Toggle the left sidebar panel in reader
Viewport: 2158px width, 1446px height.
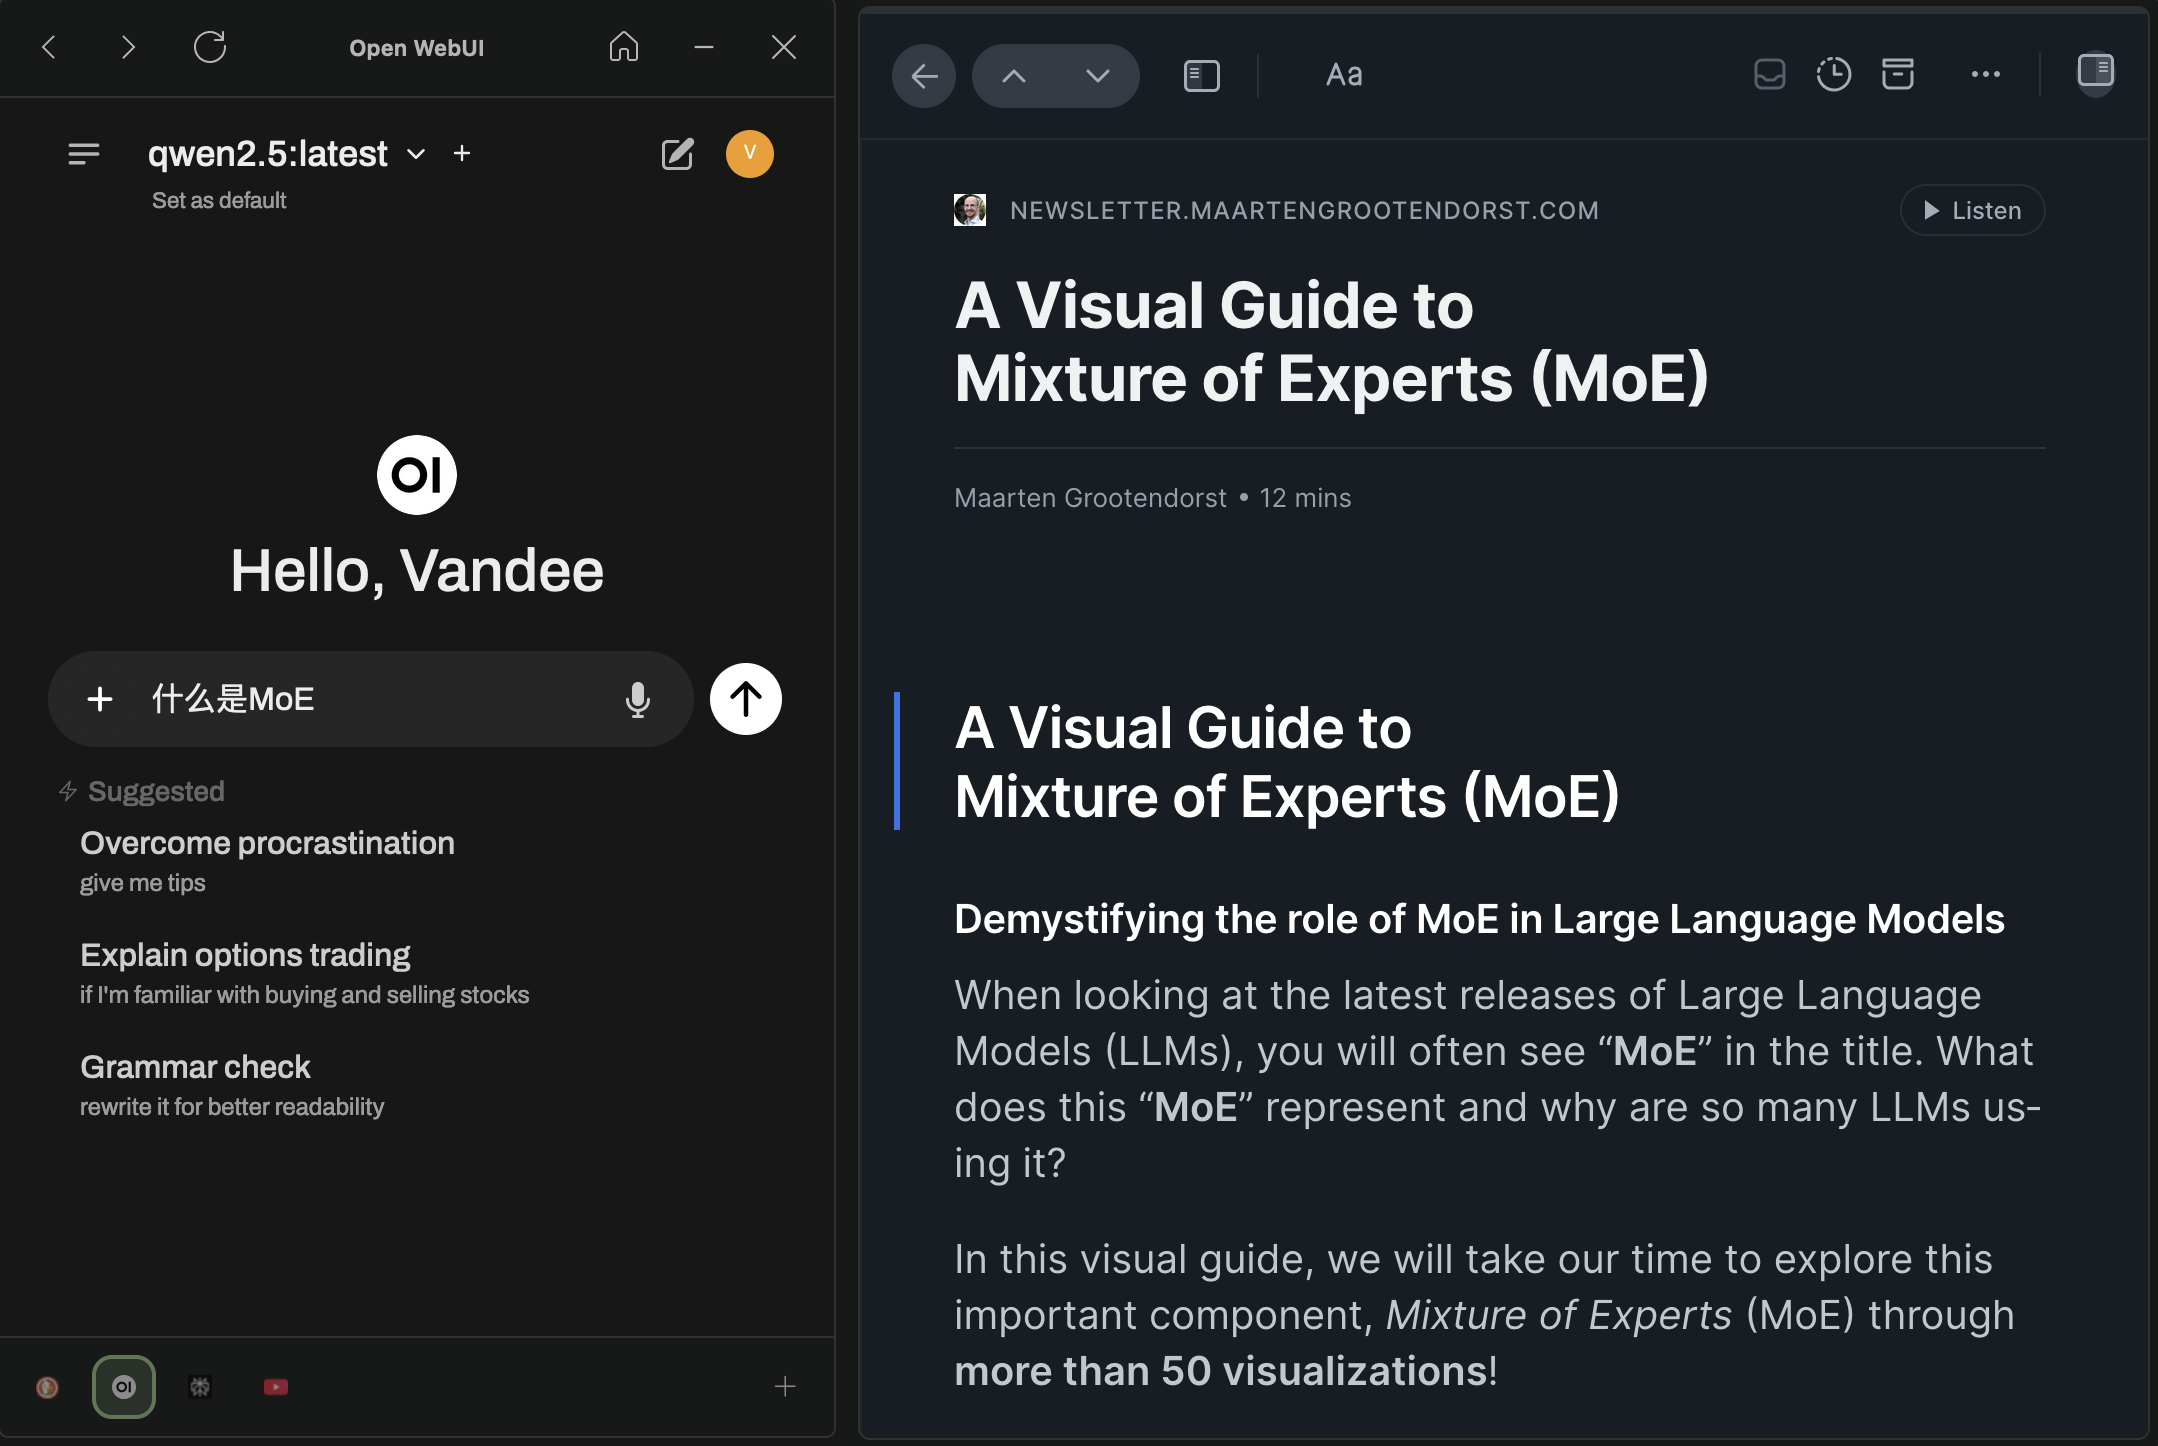click(x=1201, y=76)
